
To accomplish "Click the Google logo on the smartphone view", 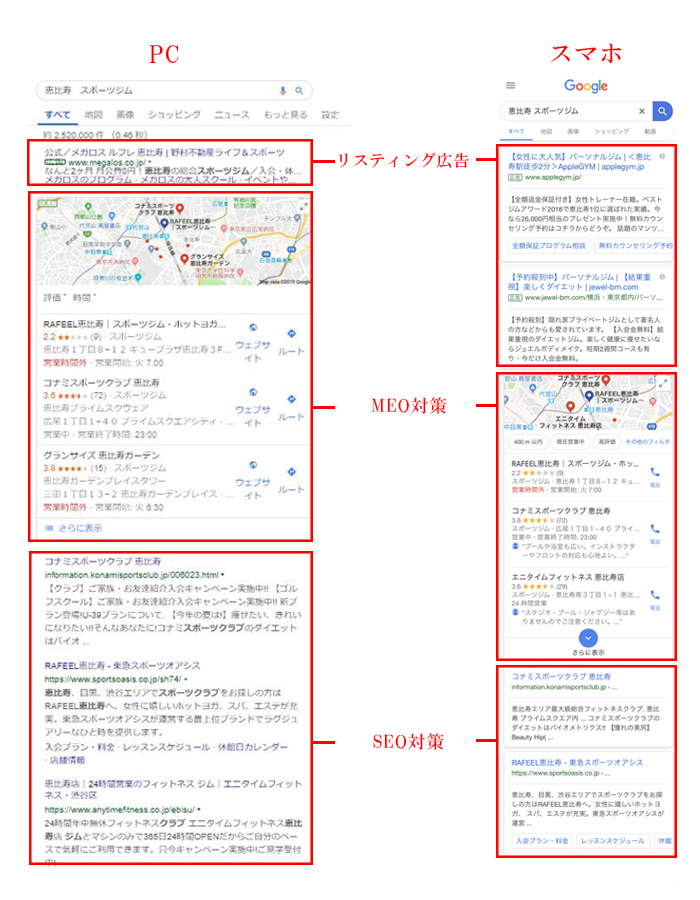I will [x=586, y=86].
